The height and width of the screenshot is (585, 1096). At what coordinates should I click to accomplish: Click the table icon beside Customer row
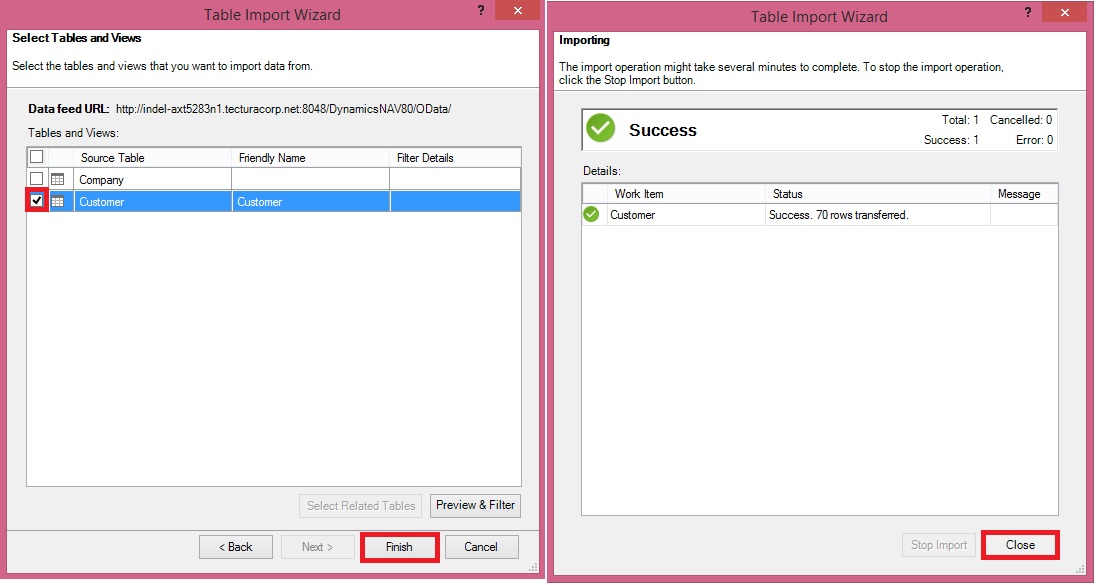58,202
